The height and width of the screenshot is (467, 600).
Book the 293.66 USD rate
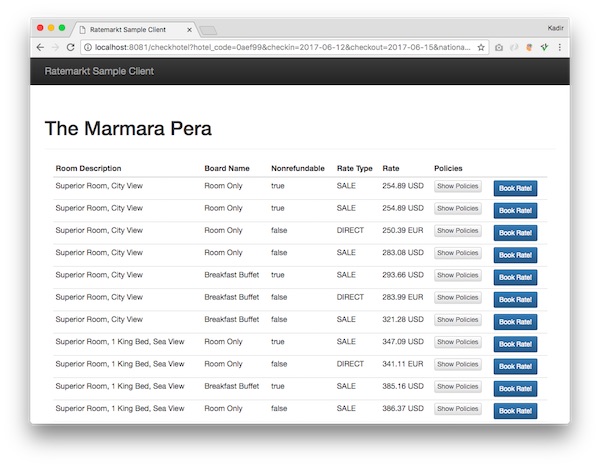(x=515, y=277)
